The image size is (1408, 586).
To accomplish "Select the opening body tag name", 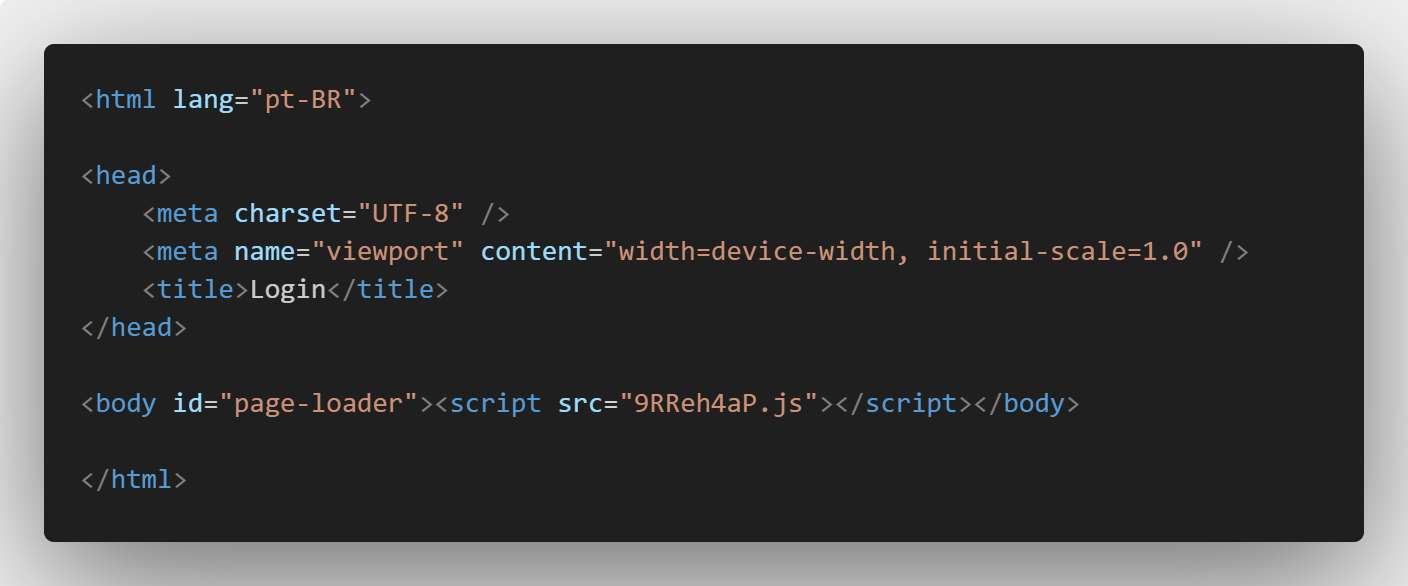I will (126, 404).
